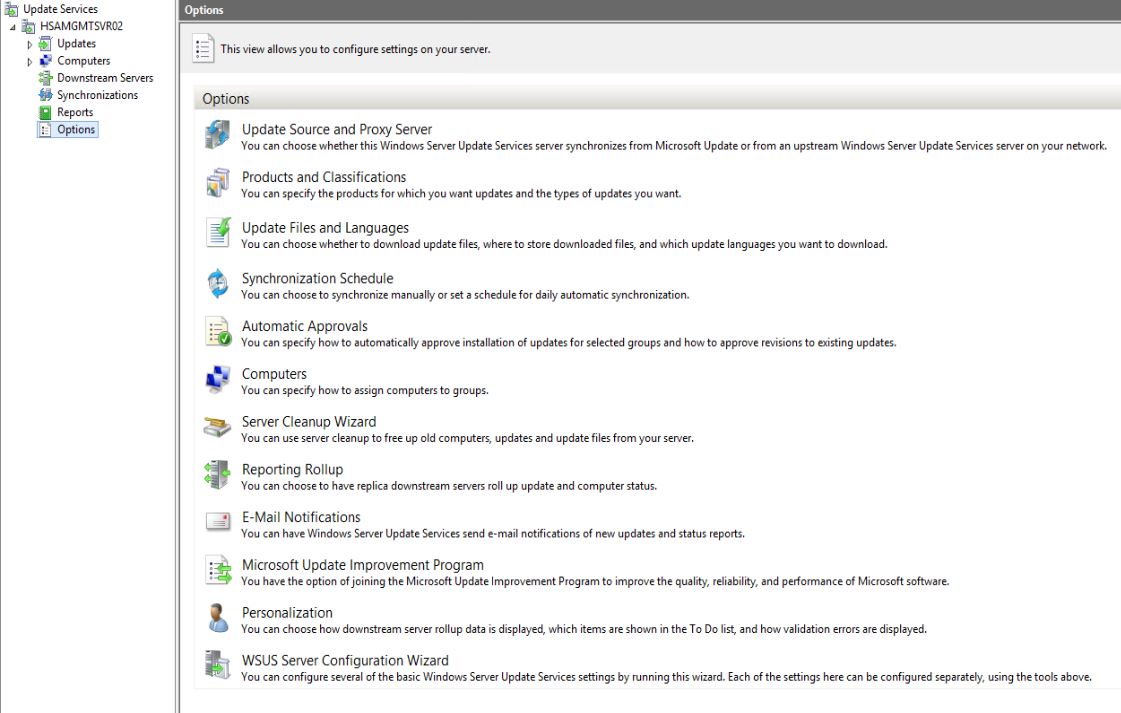Select Computers in the console tree

pos(84,61)
